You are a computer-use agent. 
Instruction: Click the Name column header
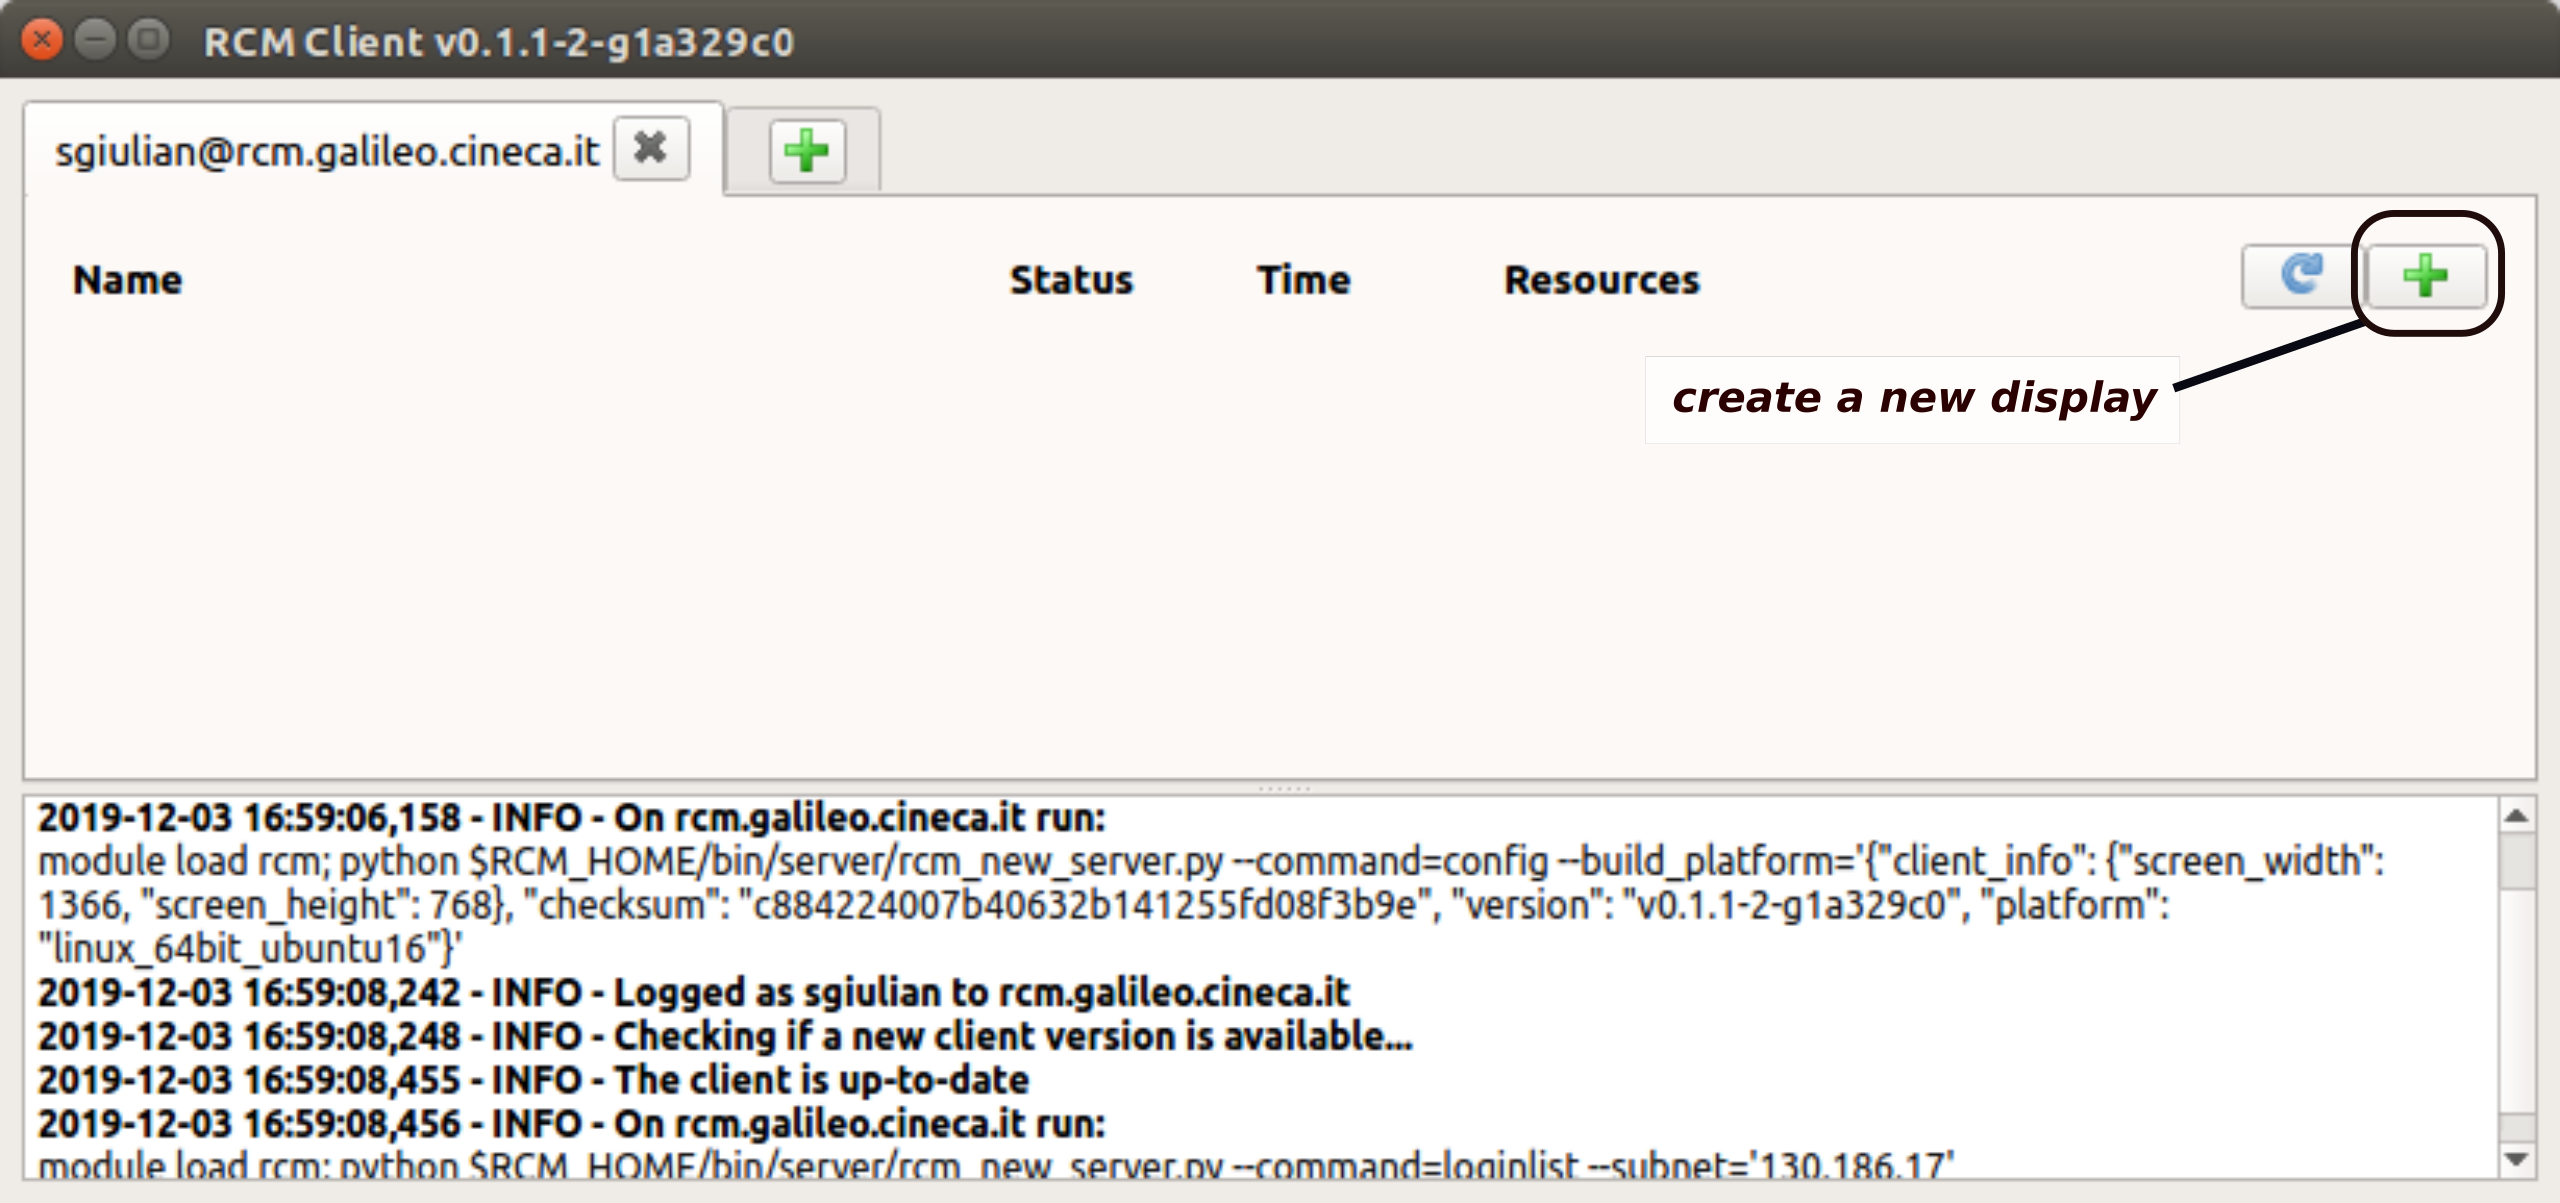(128, 280)
